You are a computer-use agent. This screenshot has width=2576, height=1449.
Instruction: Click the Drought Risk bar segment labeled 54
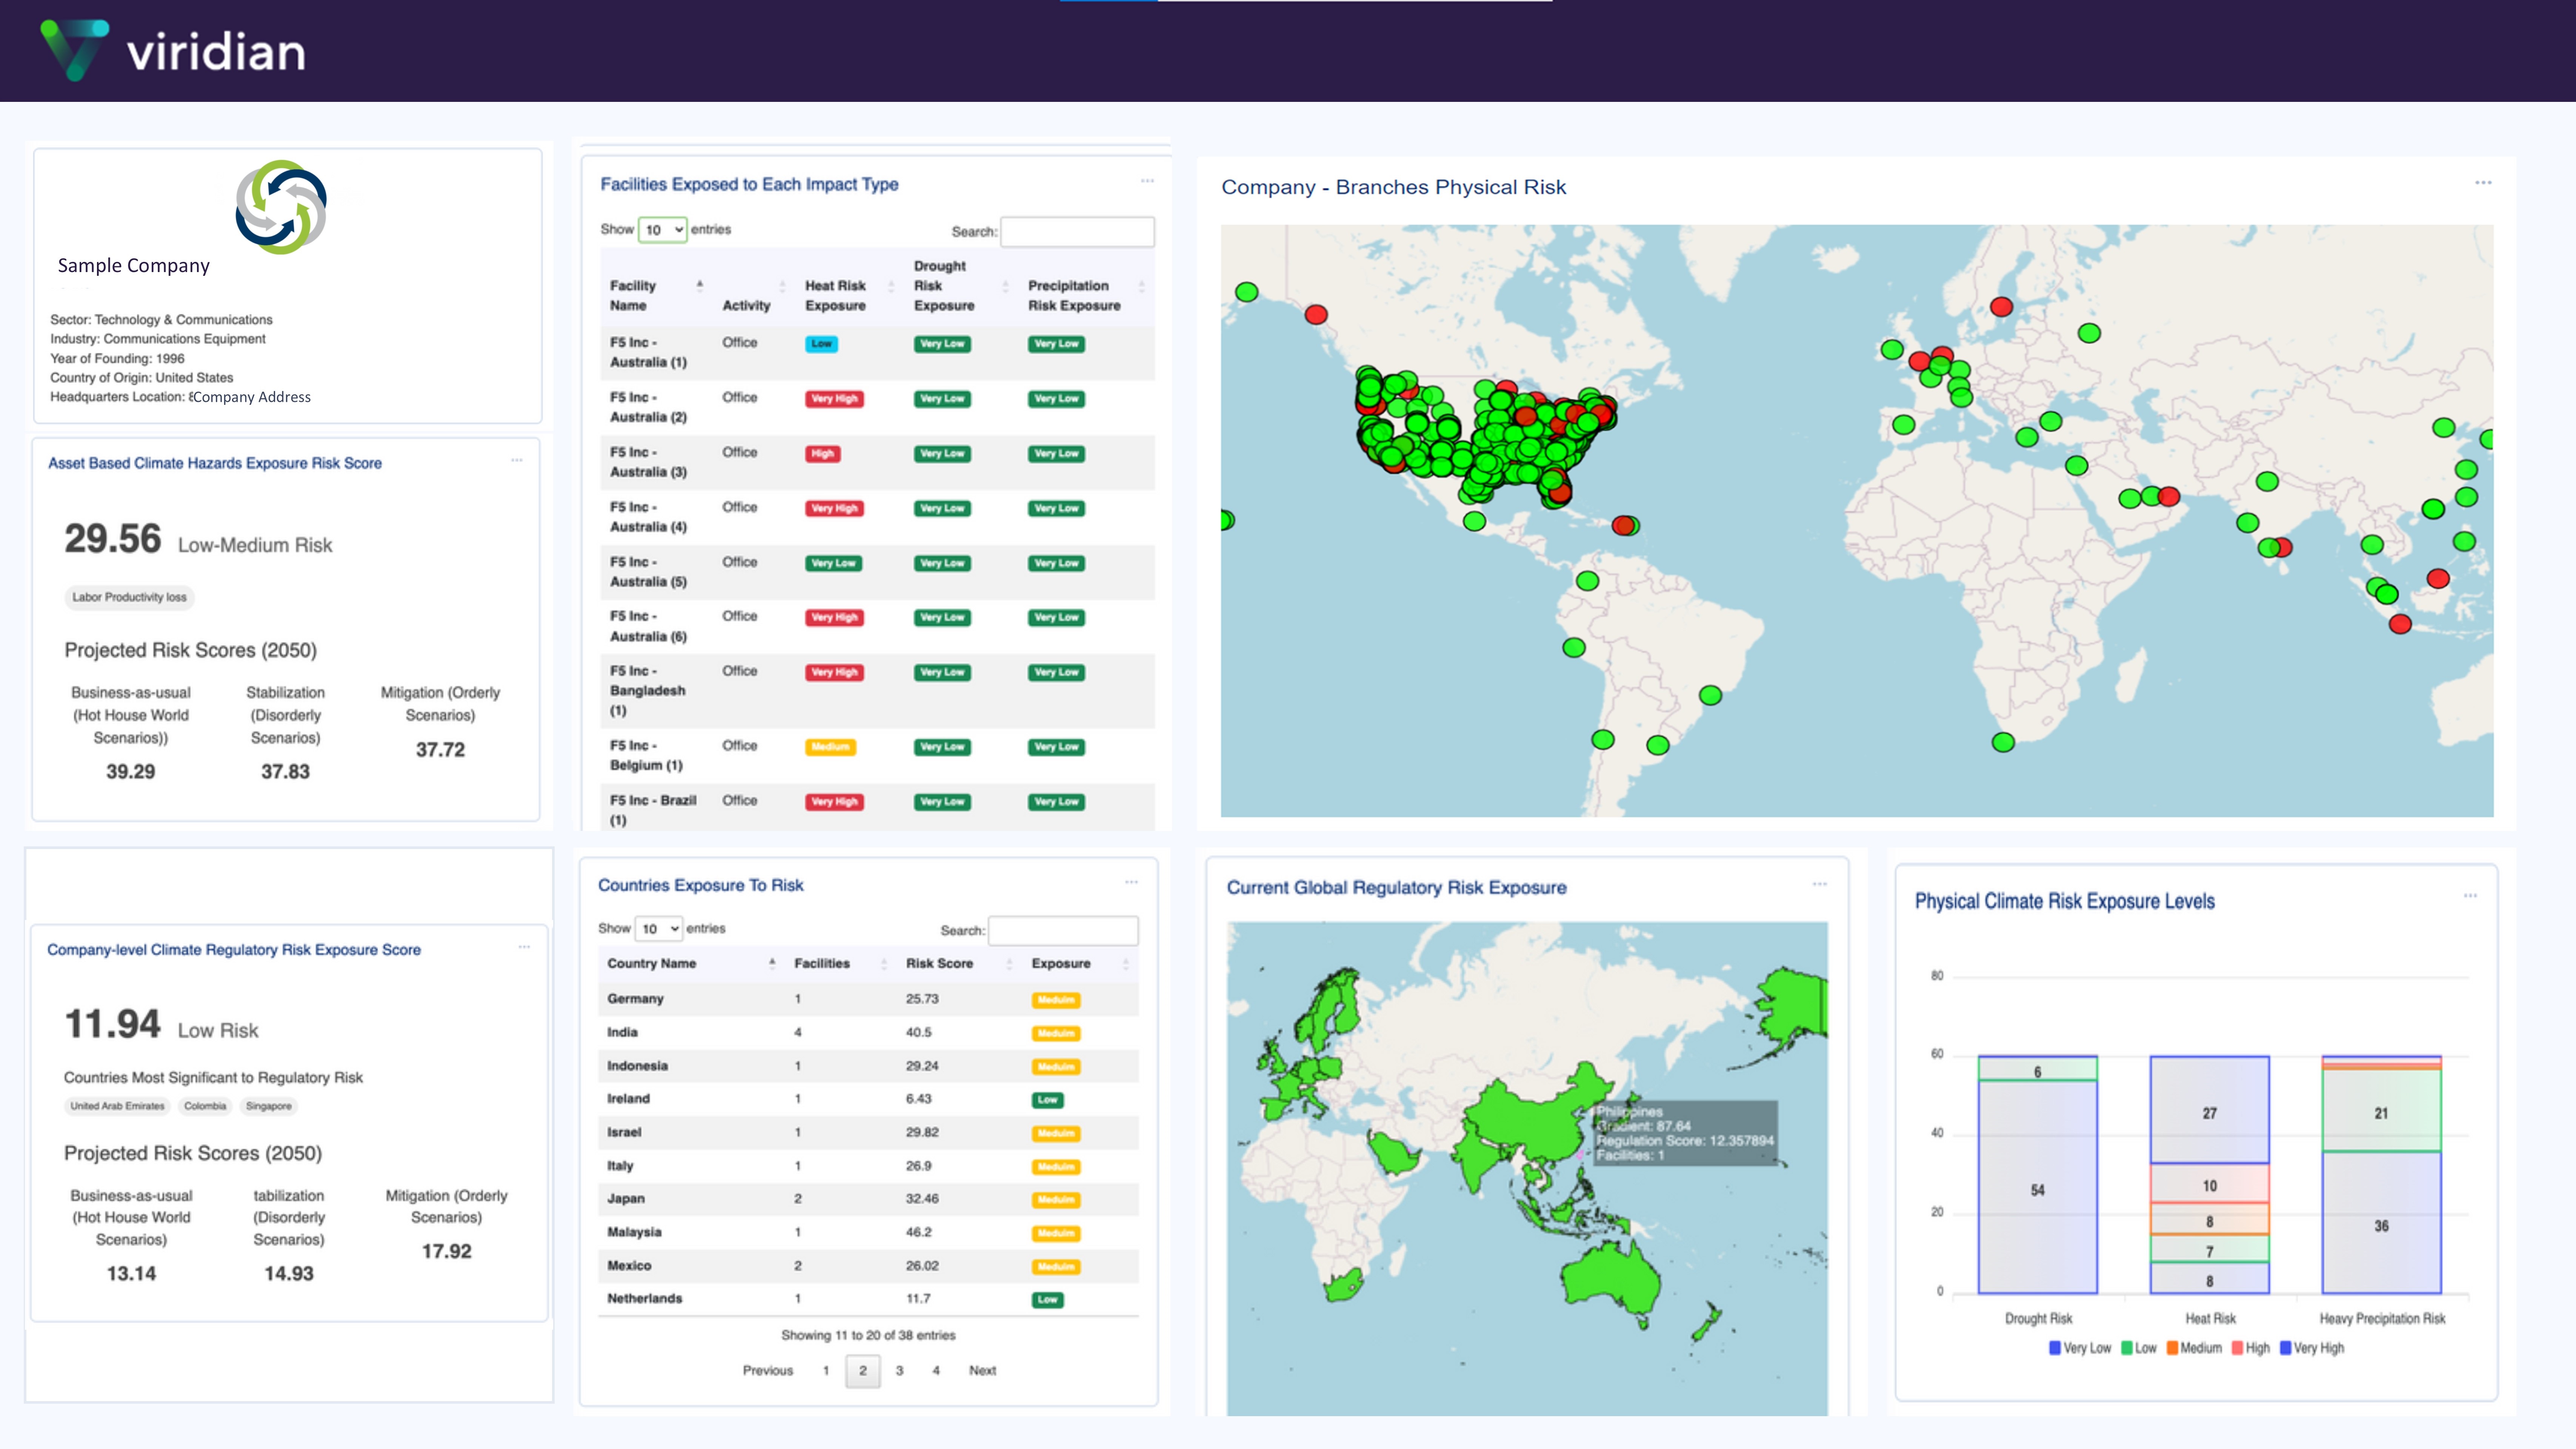tap(2038, 1187)
